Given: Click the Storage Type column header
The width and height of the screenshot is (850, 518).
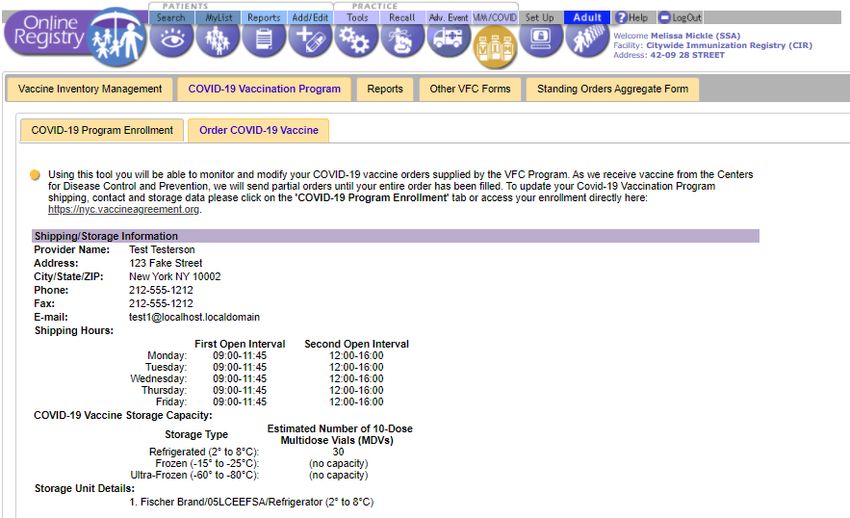Looking at the screenshot, I should point(196,434).
